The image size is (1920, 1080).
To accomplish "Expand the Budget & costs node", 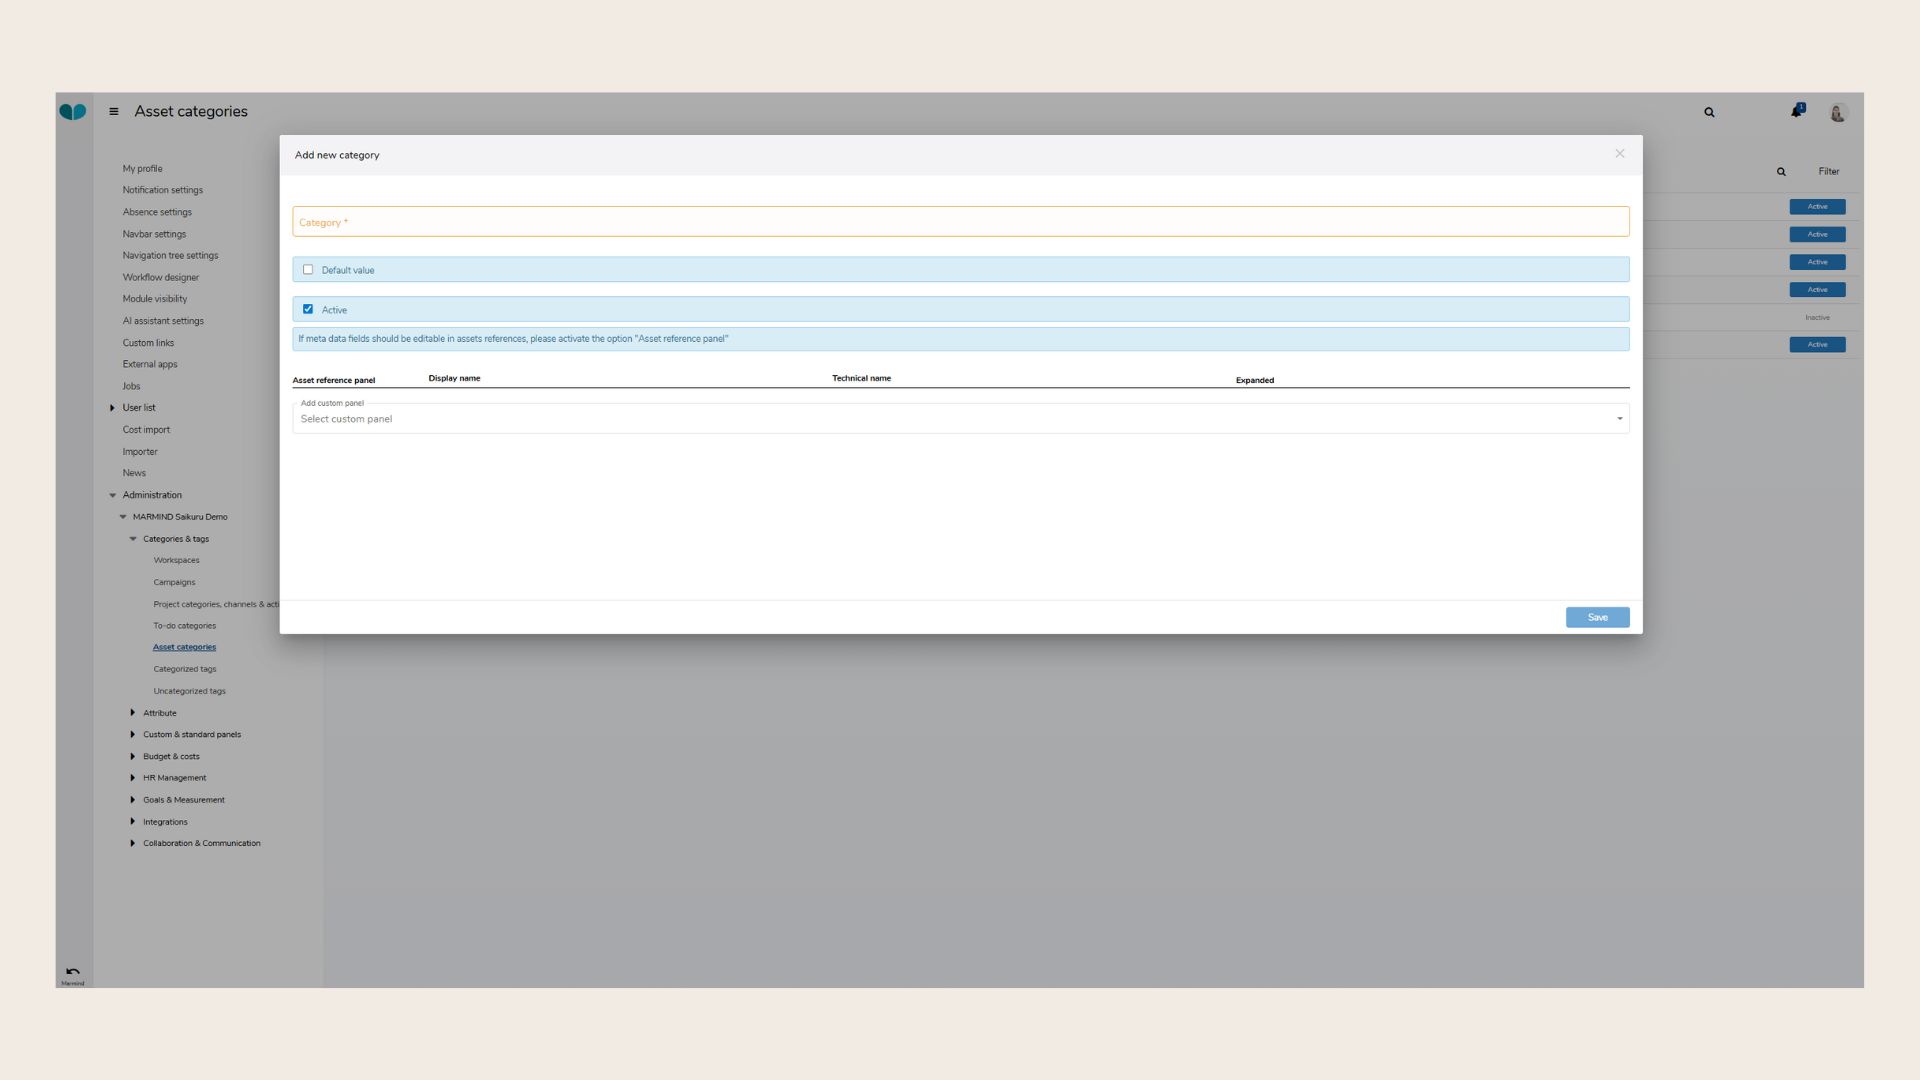I will click(x=133, y=756).
